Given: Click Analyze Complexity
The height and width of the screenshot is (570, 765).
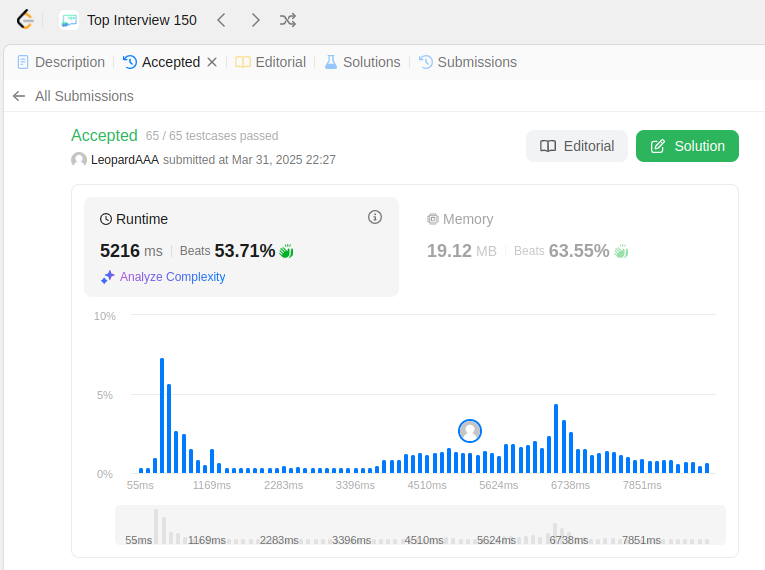Looking at the screenshot, I should (x=172, y=277).
